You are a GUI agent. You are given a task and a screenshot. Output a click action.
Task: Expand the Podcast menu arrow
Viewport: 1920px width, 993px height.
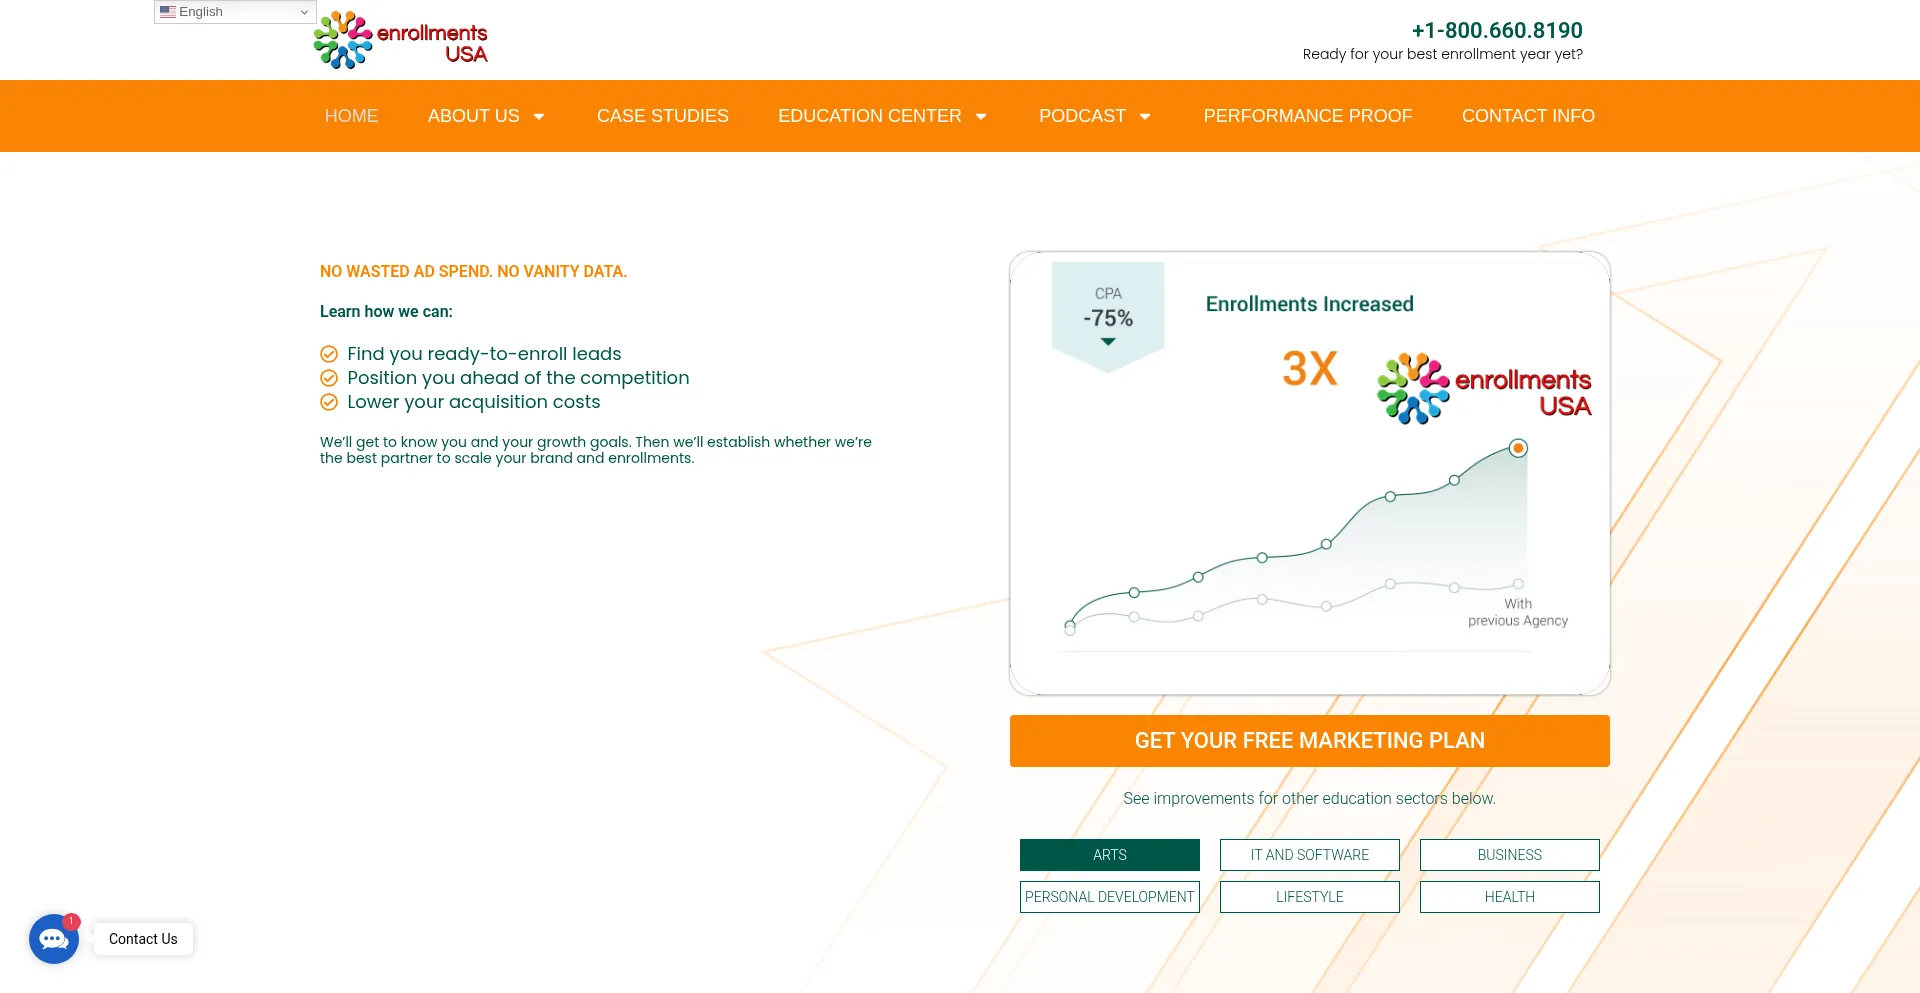pos(1145,117)
